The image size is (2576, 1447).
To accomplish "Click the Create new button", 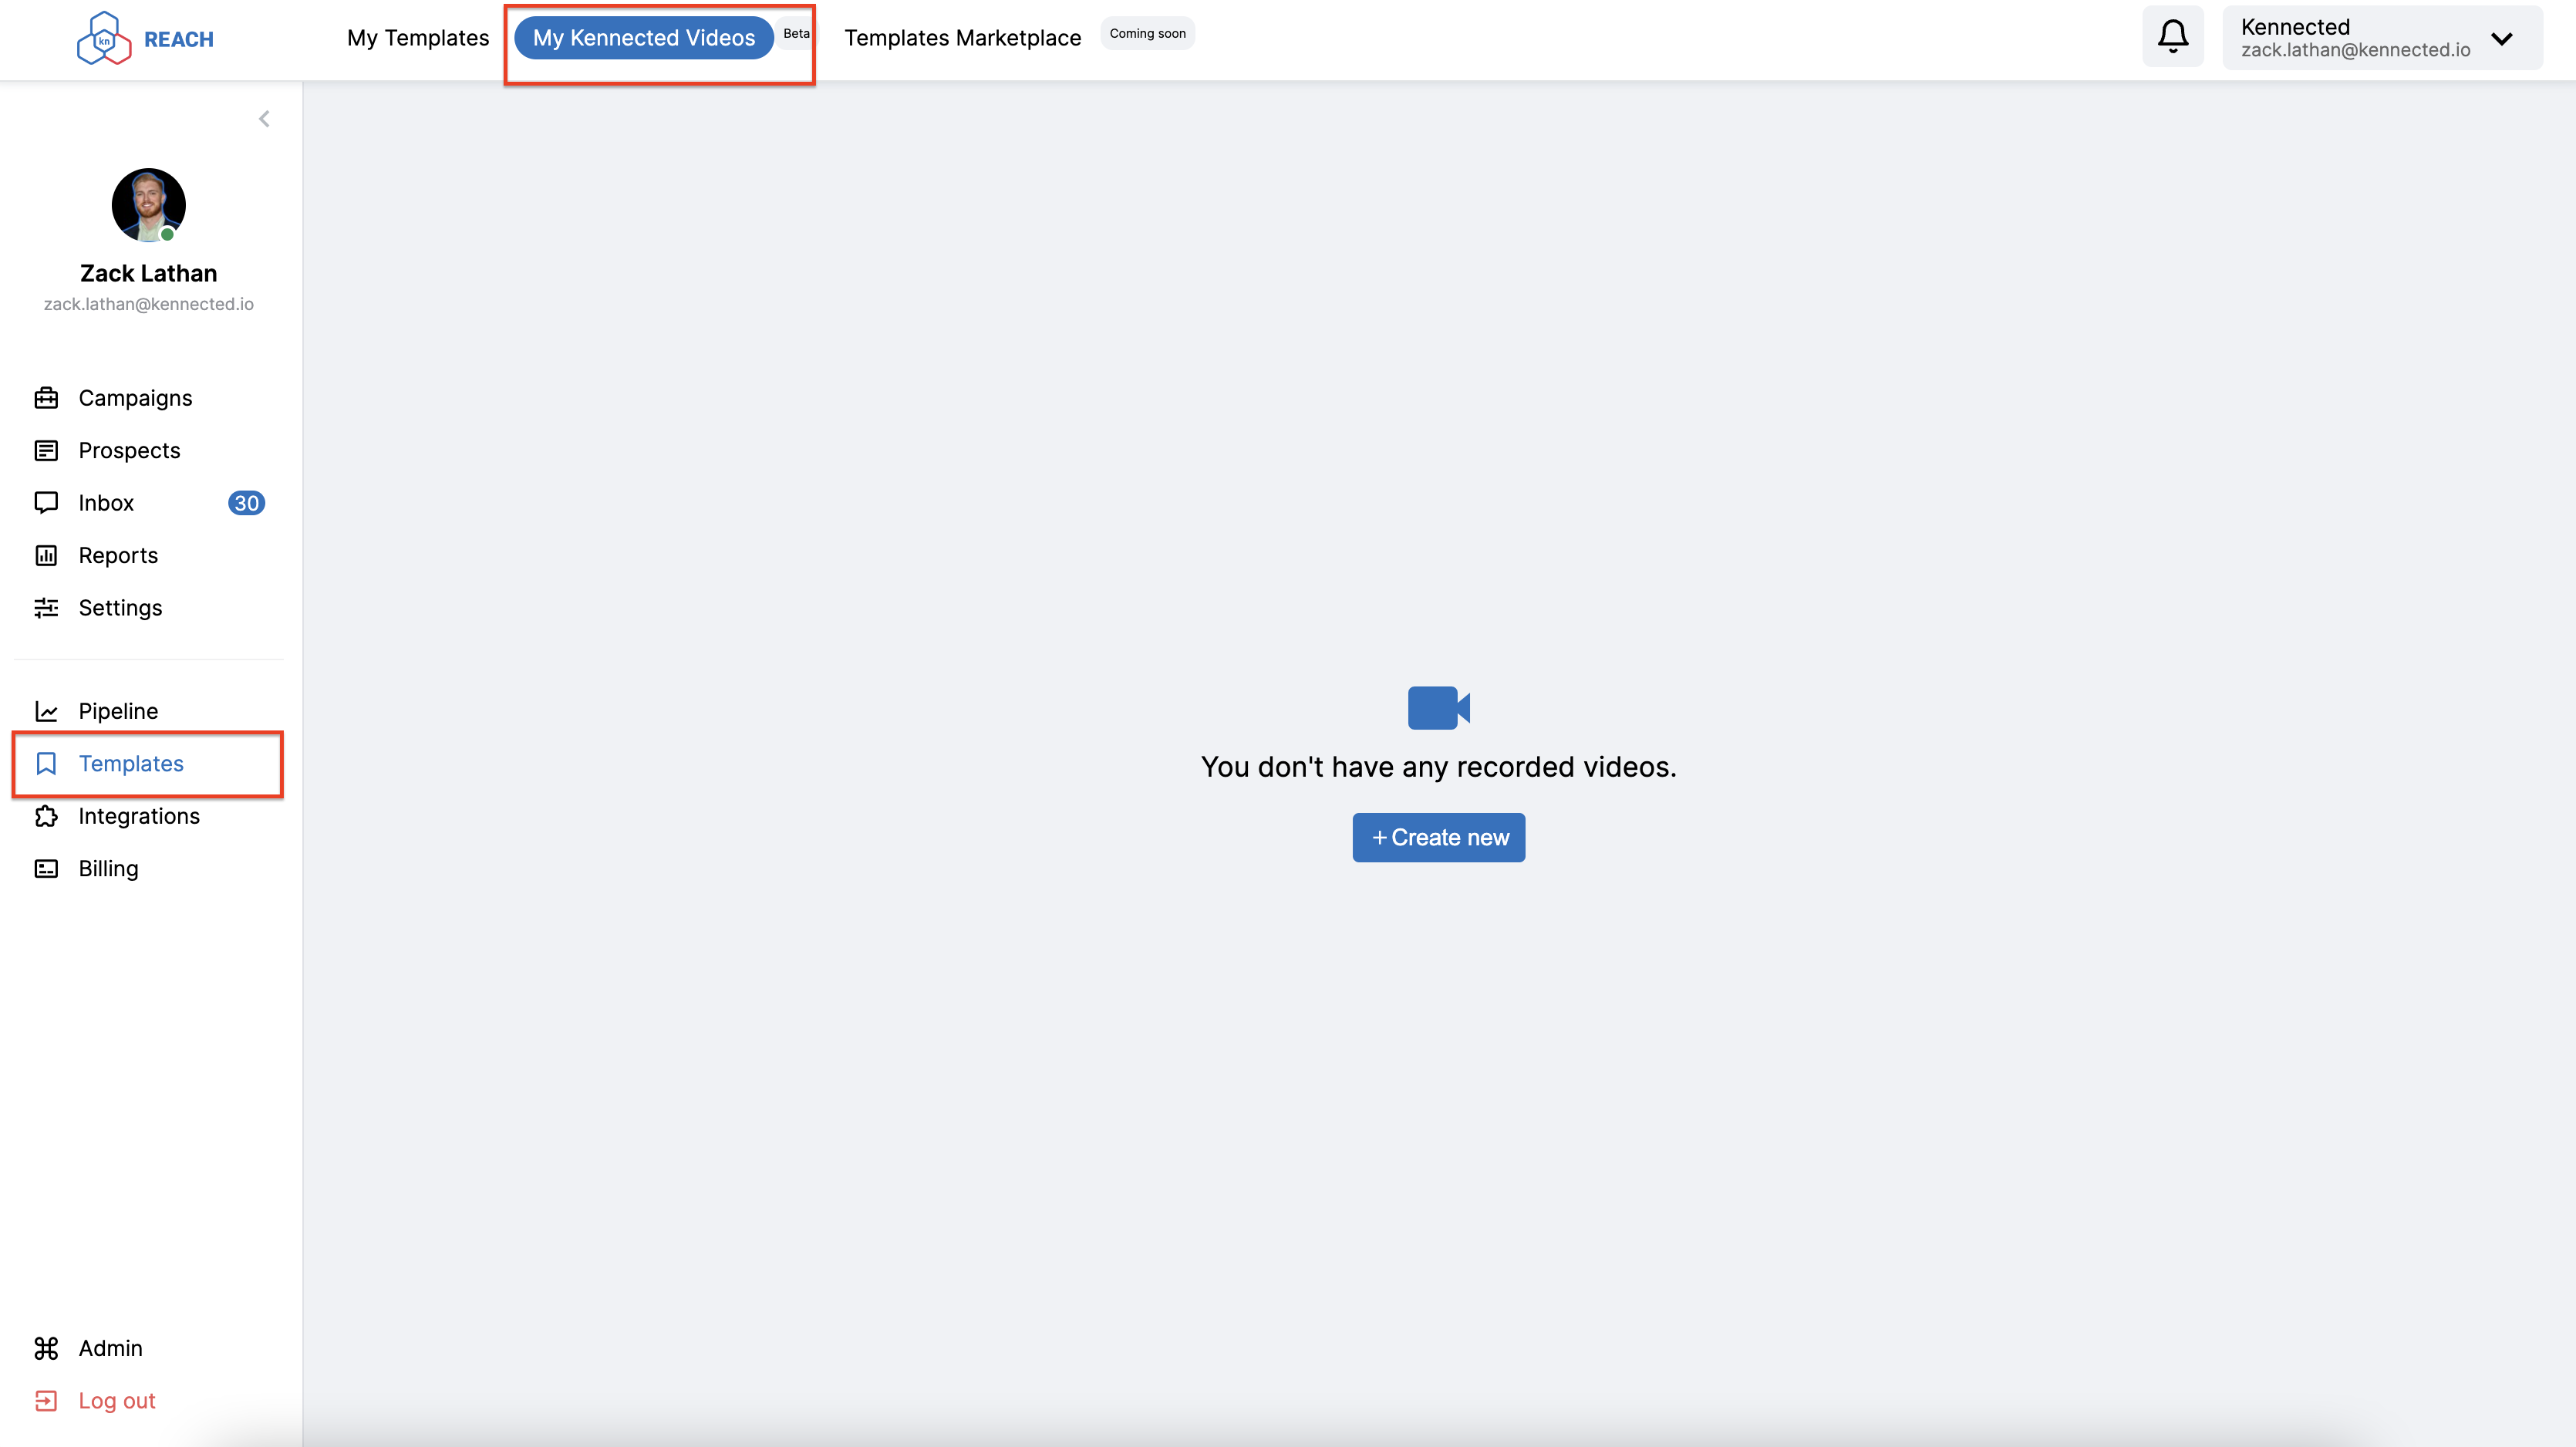I will point(1438,838).
